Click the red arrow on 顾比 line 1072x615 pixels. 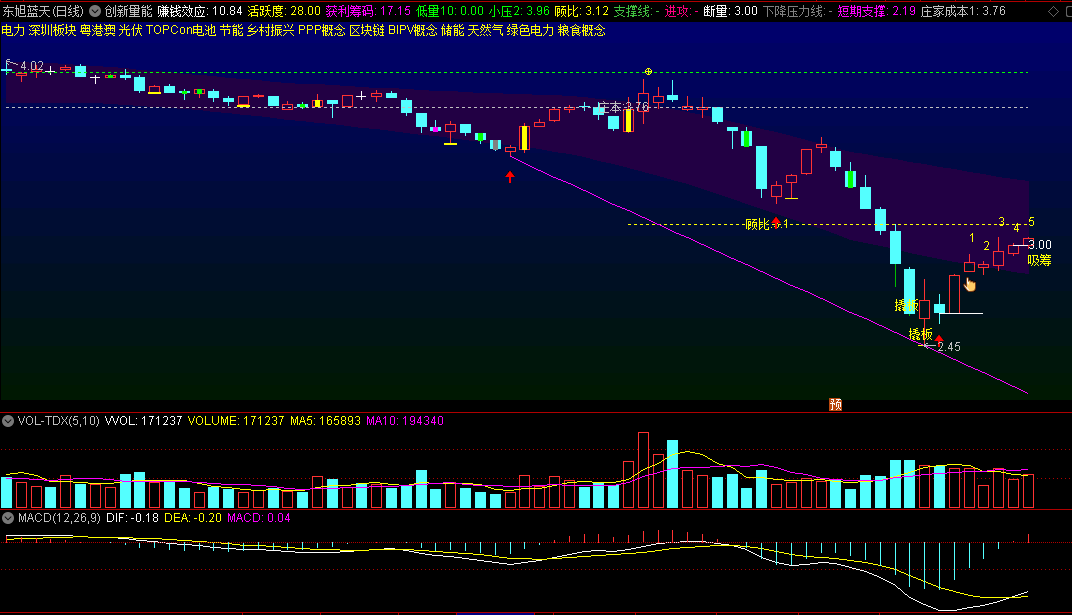(x=776, y=222)
